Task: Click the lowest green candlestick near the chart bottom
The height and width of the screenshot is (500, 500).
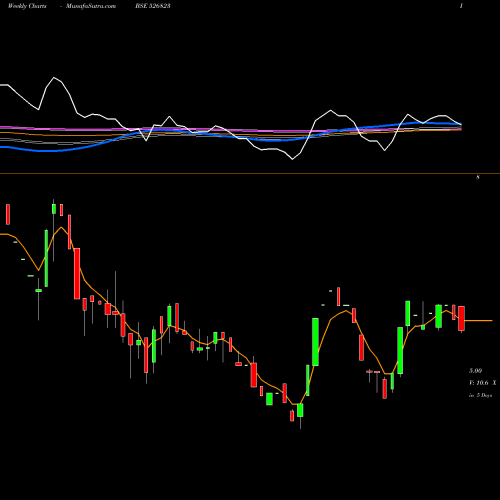Action: 300,411
